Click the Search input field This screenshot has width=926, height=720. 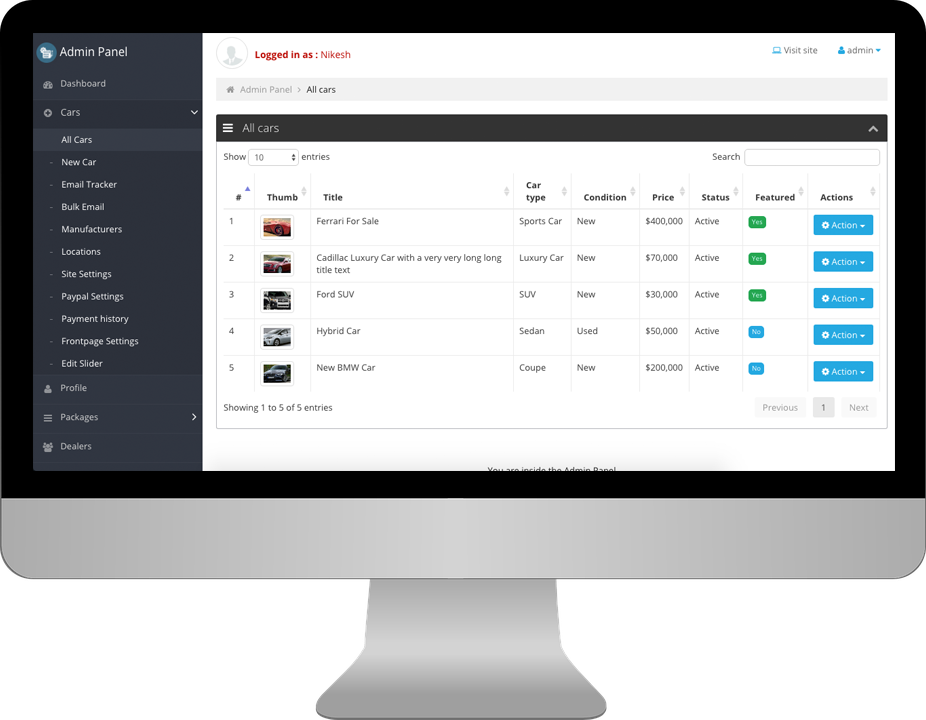[x=812, y=157]
